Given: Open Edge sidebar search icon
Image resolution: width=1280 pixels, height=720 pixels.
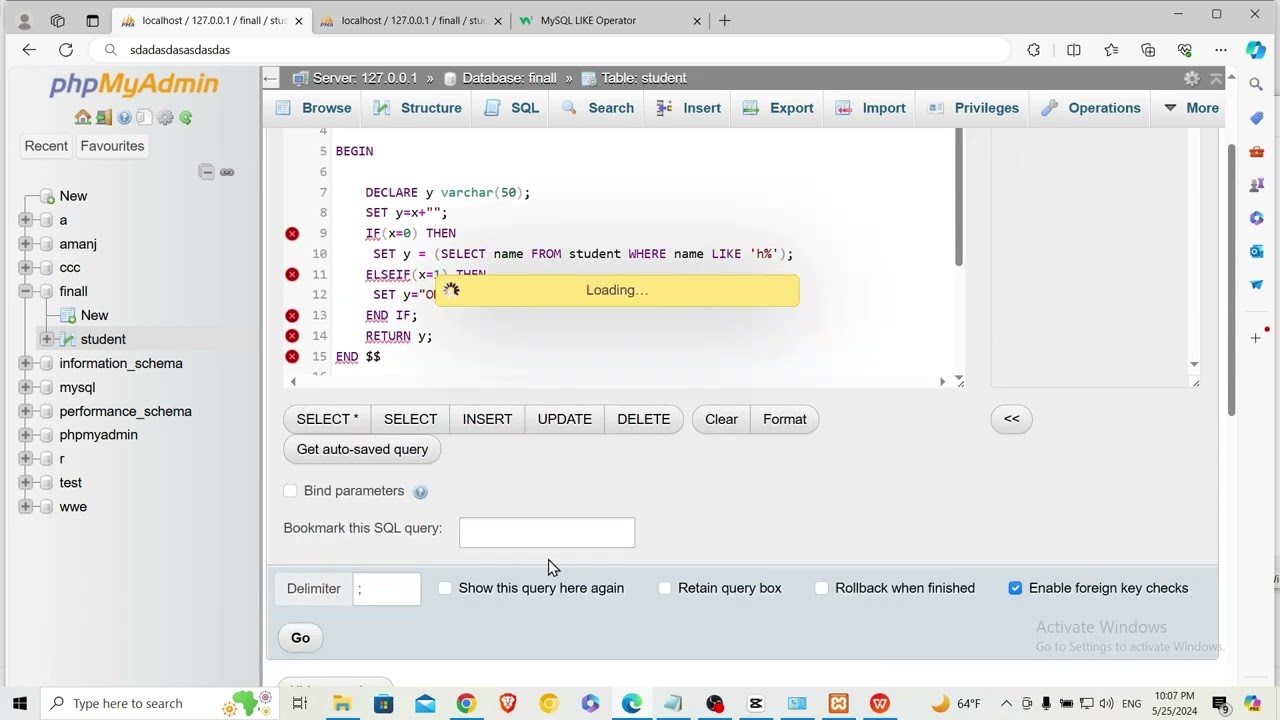Looking at the screenshot, I should click(x=1257, y=85).
